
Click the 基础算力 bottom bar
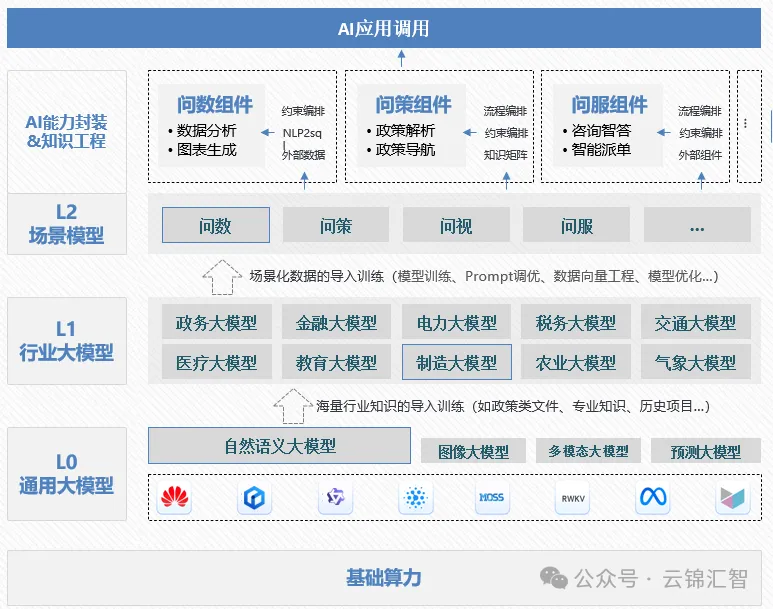click(x=383, y=578)
